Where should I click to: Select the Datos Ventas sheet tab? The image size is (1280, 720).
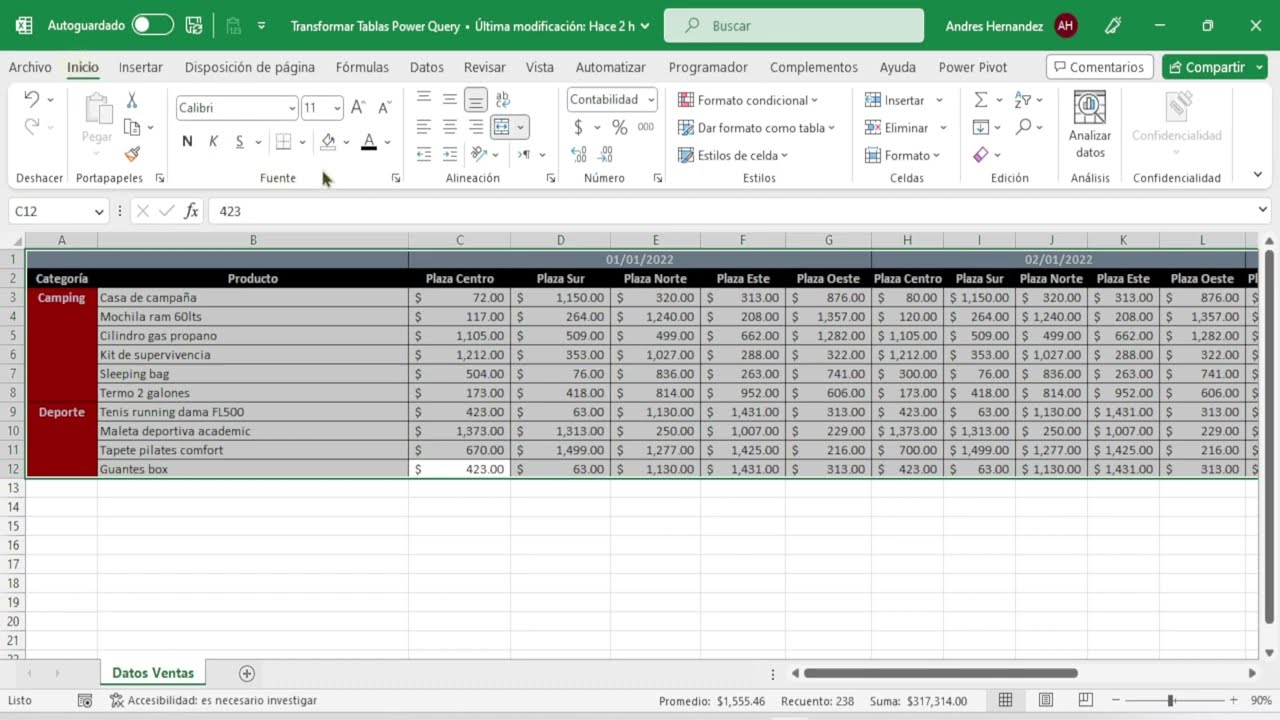coord(153,673)
